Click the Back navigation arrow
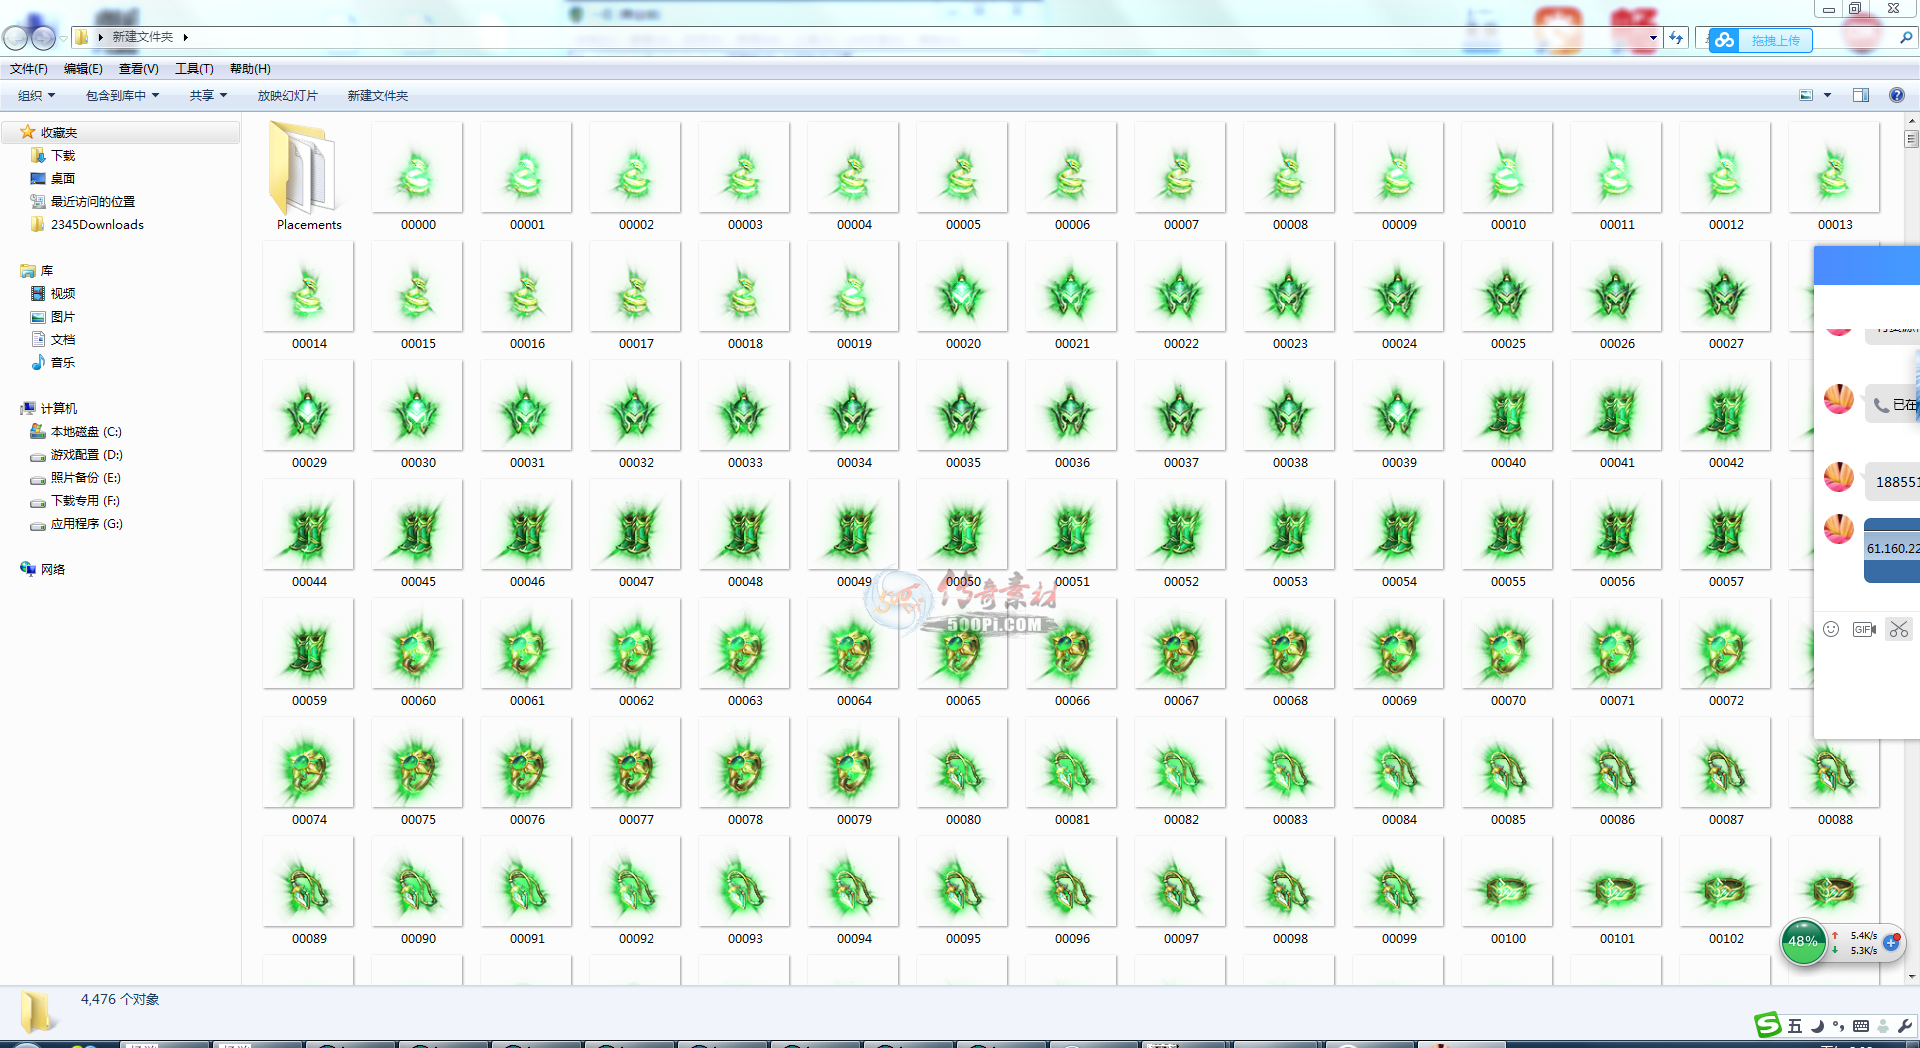The image size is (1920, 1048). point(15,38)
